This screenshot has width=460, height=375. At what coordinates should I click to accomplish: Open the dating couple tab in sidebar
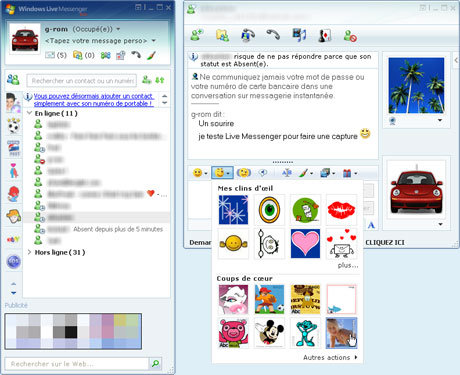coord(14,171)
